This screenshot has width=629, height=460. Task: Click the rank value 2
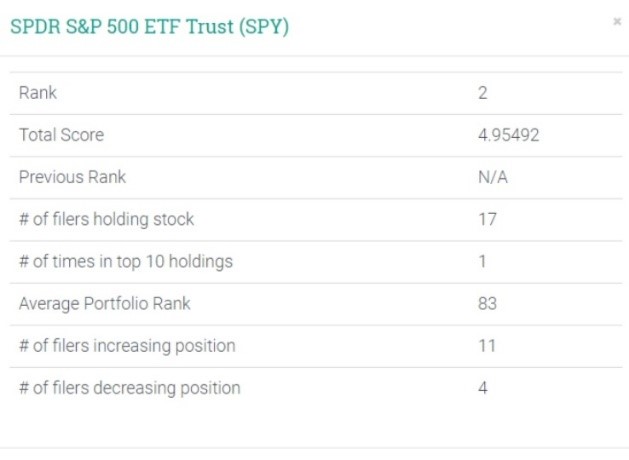(x=483, y=93)
